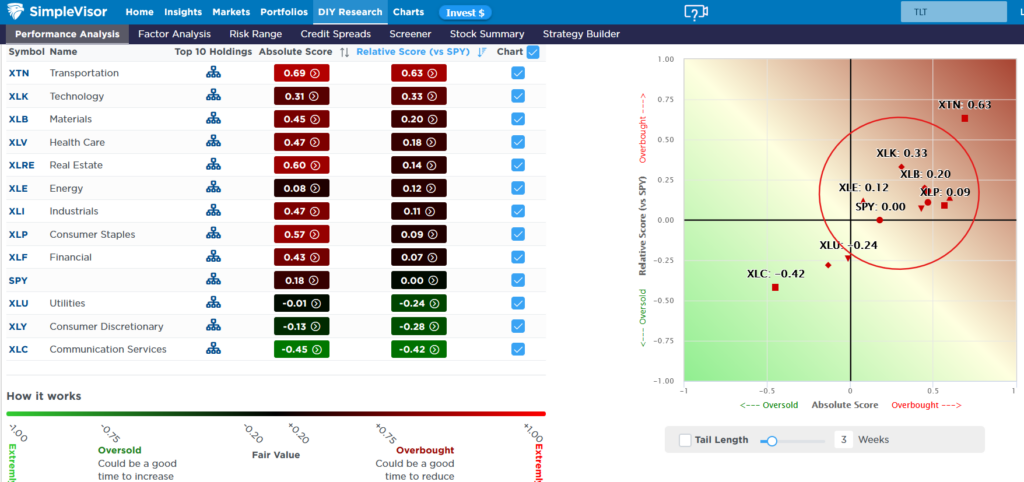Open the Strategy Builder tab
This screenshot has width=1024, height=482.
pos(581,34)
